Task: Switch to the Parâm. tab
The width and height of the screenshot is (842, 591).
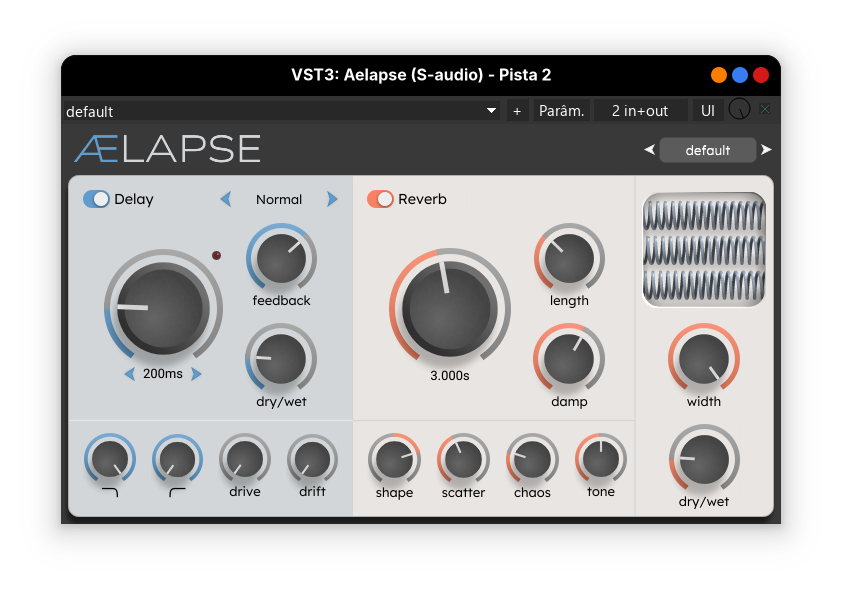Action: [x=562, y=110]
